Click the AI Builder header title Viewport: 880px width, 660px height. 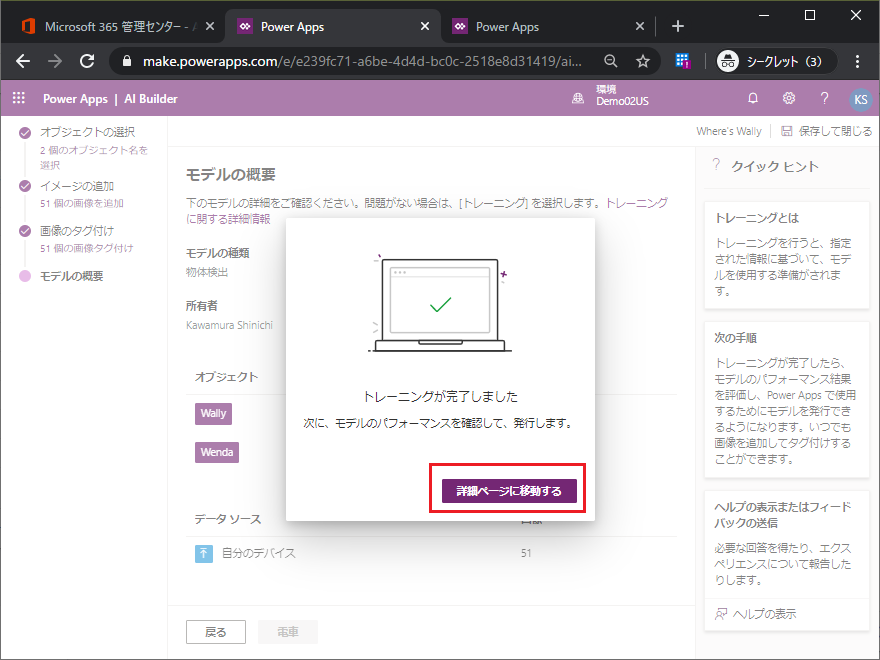tap(151, 99)
